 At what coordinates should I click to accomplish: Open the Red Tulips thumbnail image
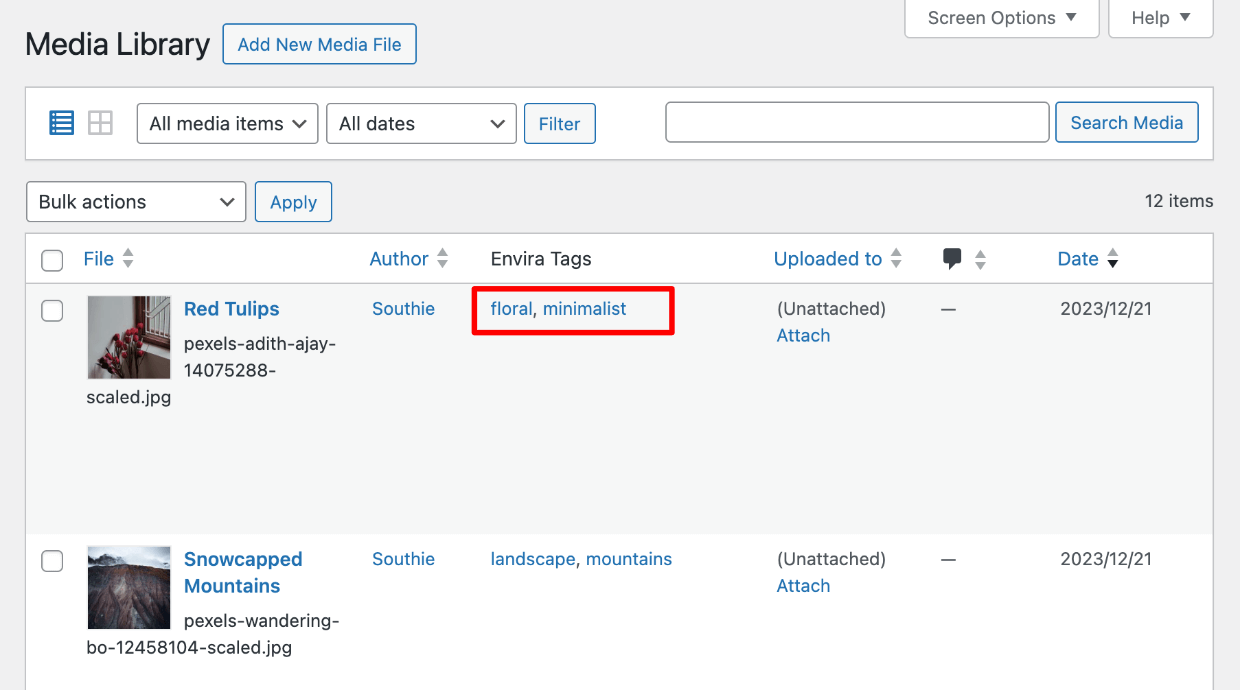click(129, 337)
